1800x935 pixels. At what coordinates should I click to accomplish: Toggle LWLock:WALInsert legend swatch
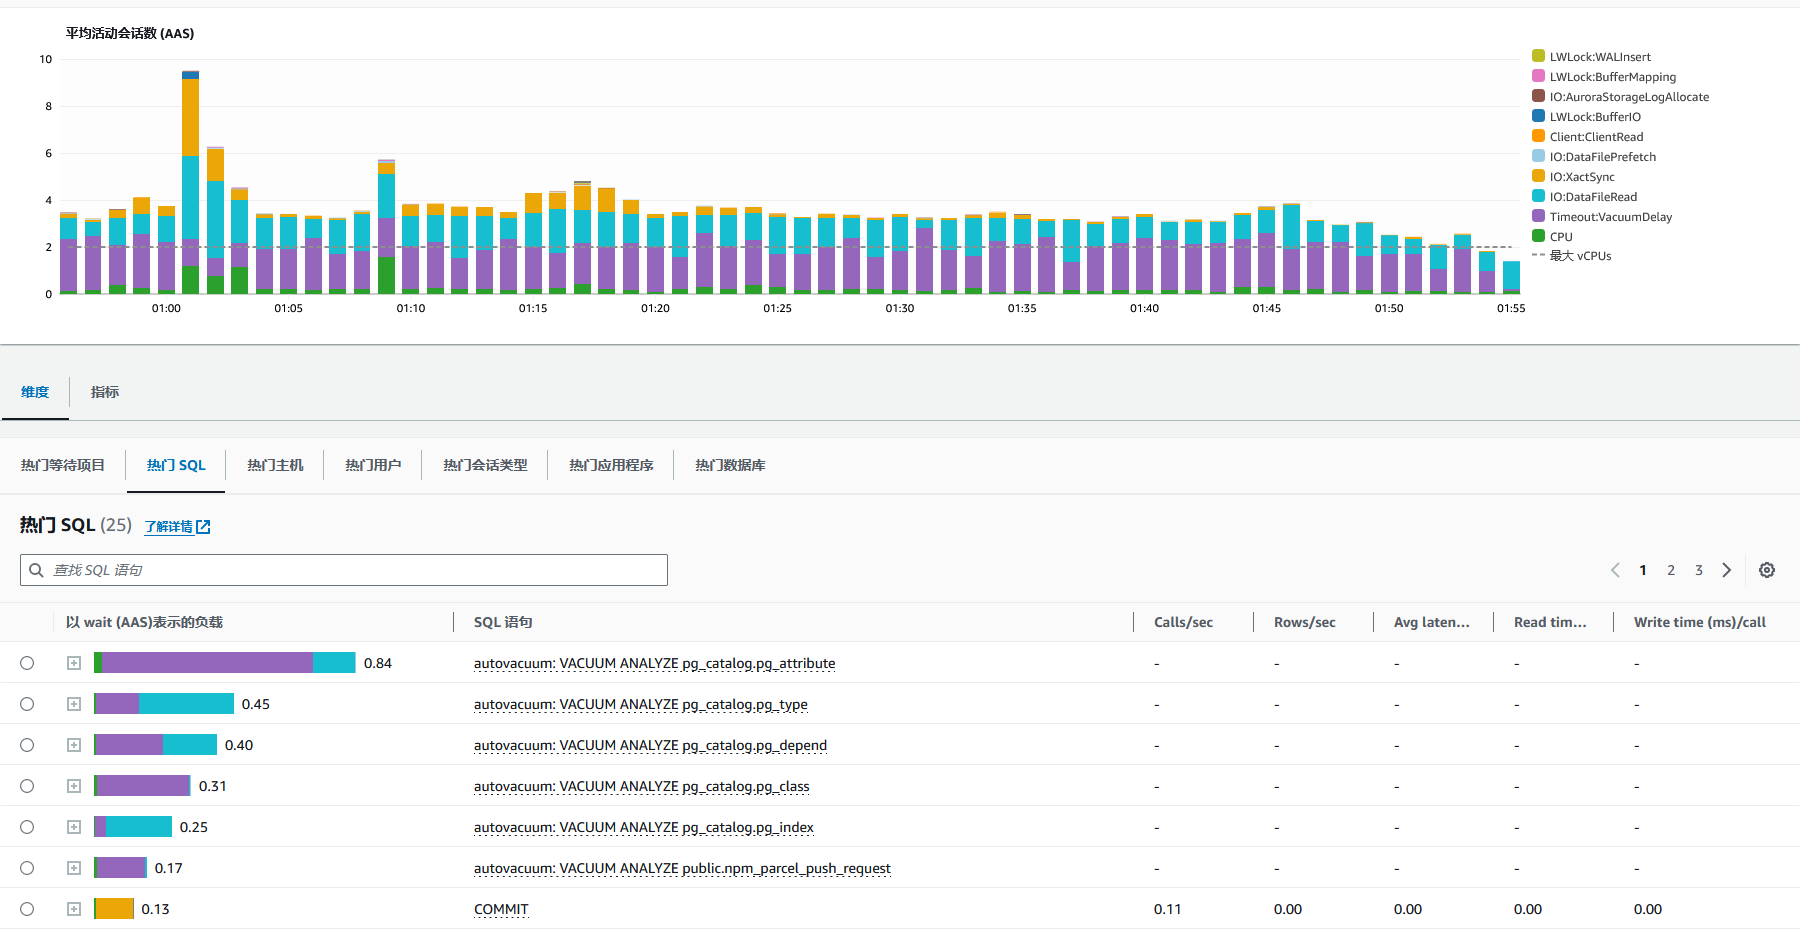tap(1539, 56)
